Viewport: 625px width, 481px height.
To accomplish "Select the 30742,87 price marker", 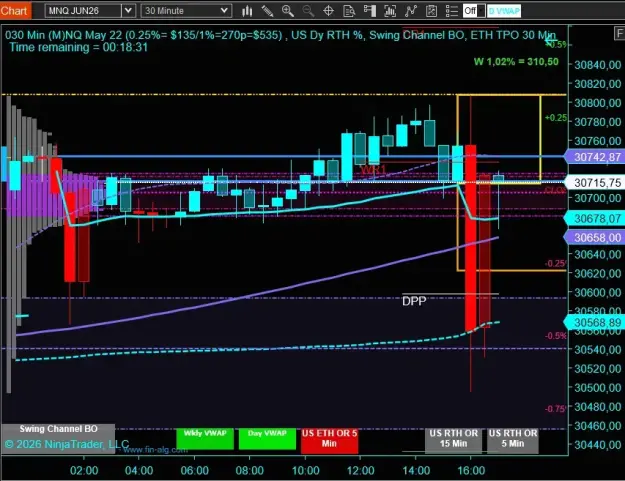I will click(x=594, y=157).
